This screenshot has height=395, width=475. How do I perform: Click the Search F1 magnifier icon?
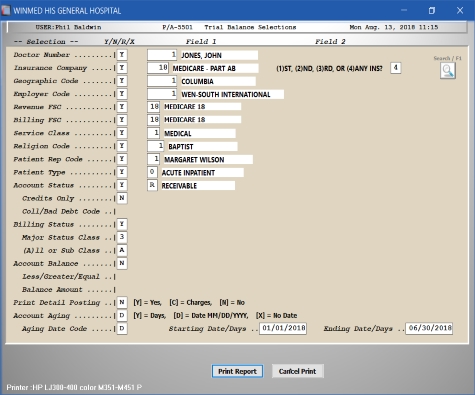pos(448,71)
